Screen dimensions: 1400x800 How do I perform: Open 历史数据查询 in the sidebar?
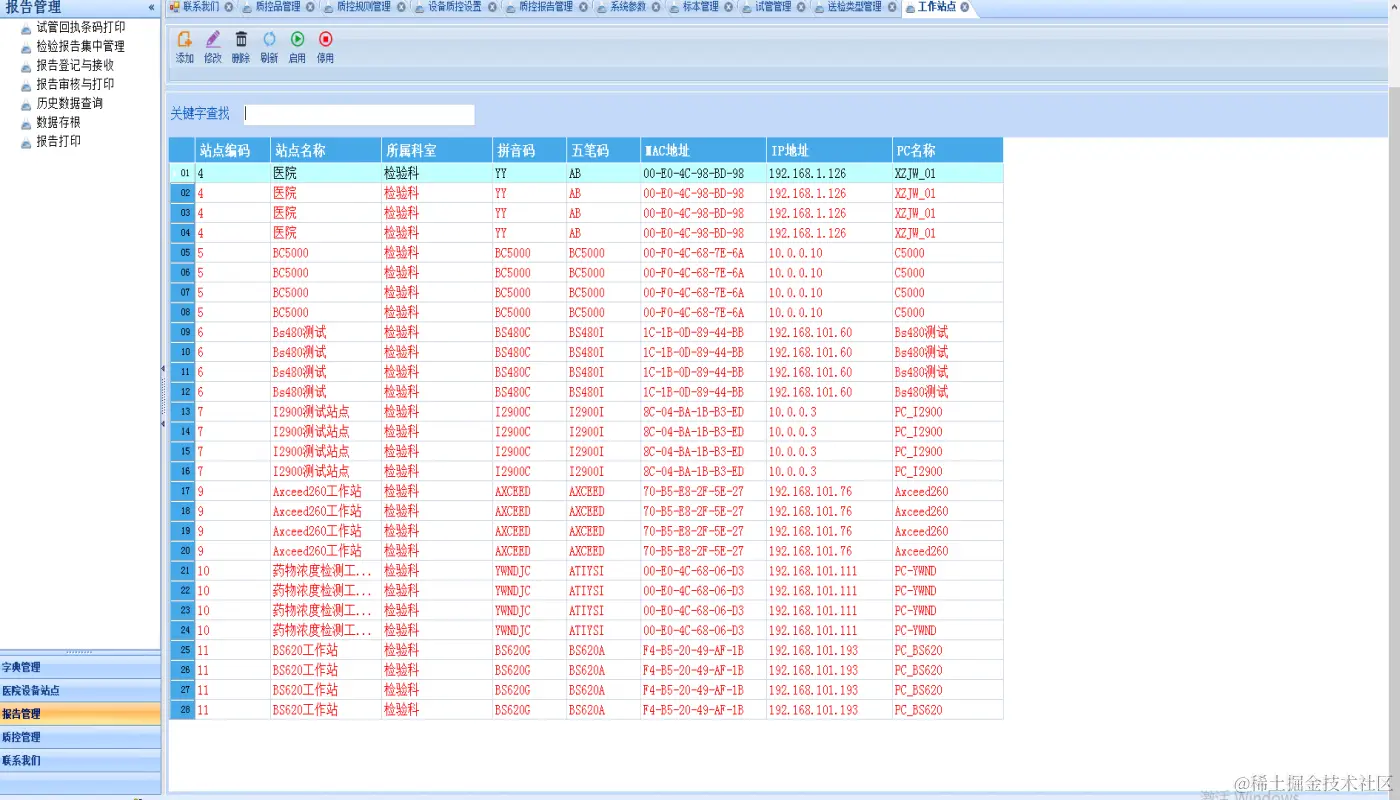tap(69, 103)
